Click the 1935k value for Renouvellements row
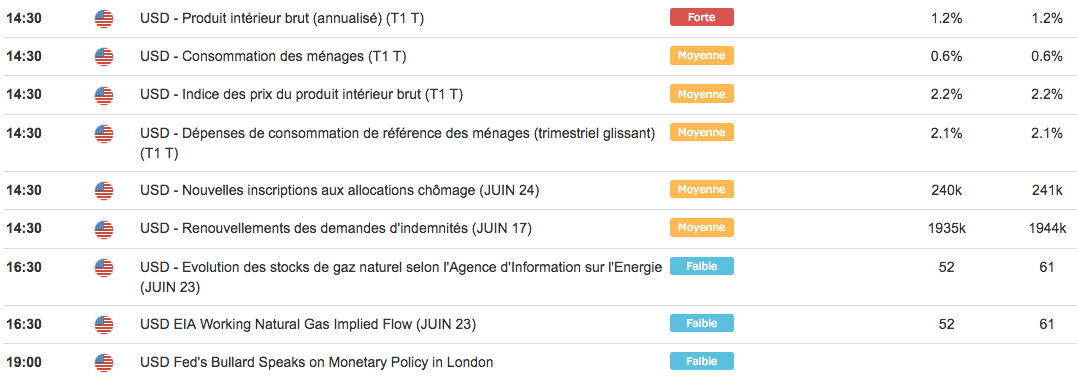Screen dimensions: 1077x384 [946, 229]
